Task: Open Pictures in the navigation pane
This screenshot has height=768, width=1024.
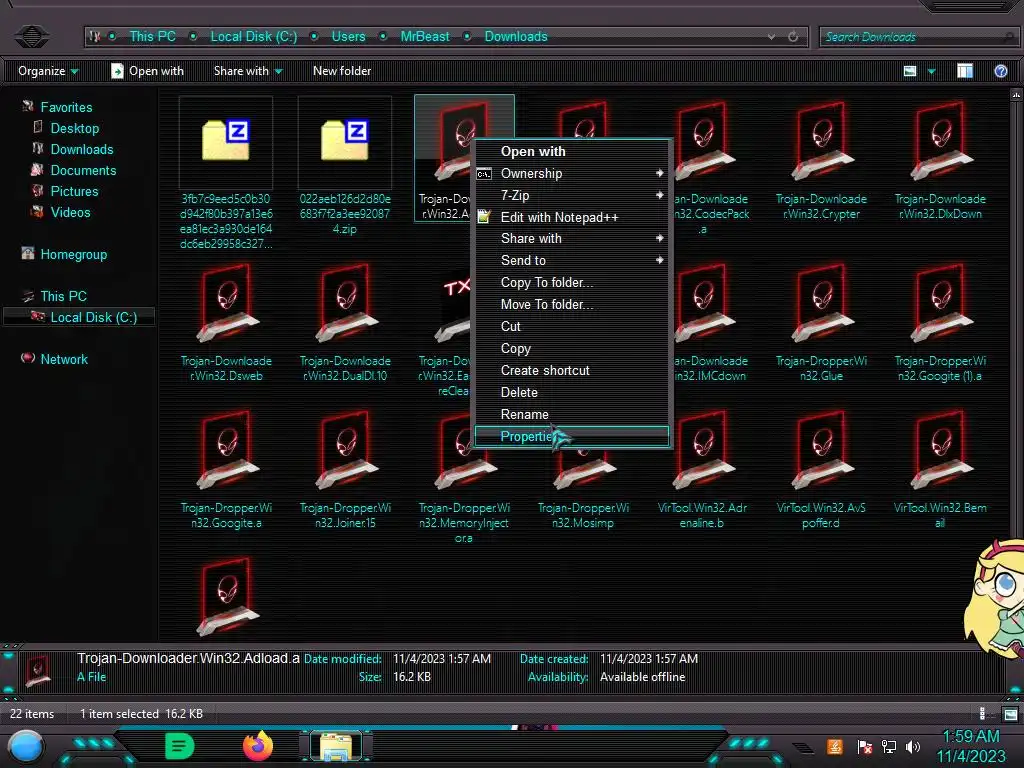Action: pyautogui.click(x=74, y=191)
